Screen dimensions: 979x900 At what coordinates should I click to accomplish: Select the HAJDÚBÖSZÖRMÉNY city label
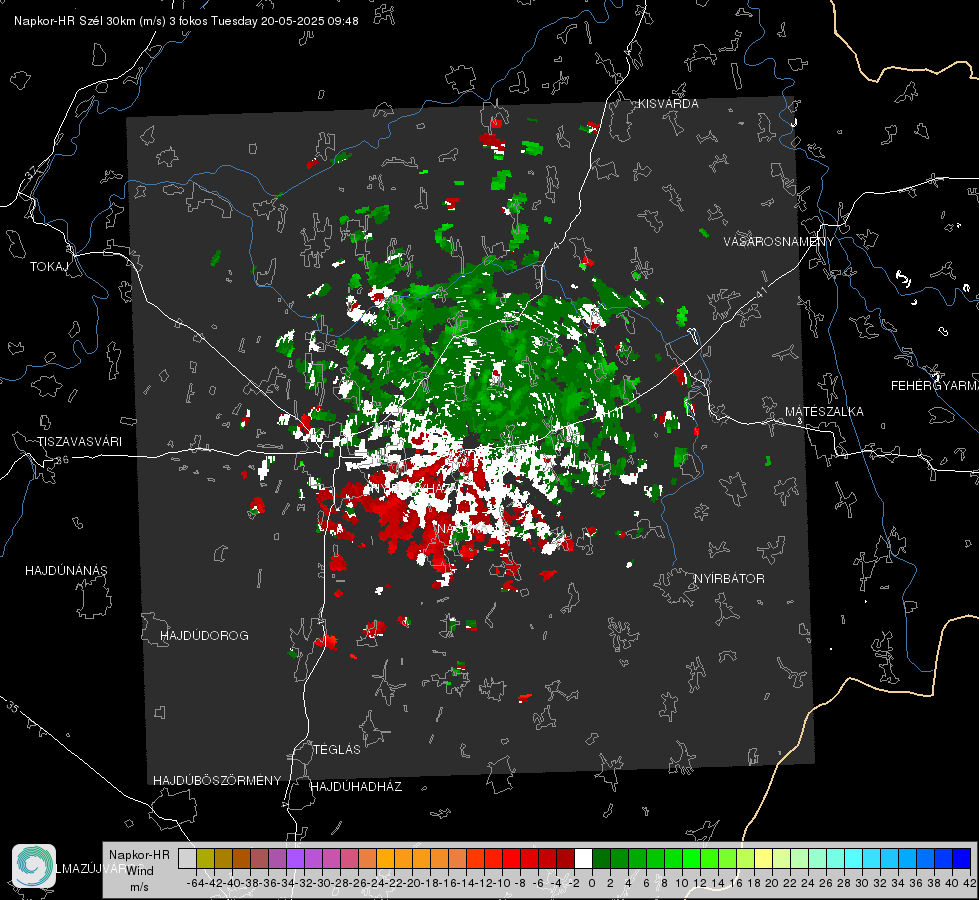click(x=217, y=781)
